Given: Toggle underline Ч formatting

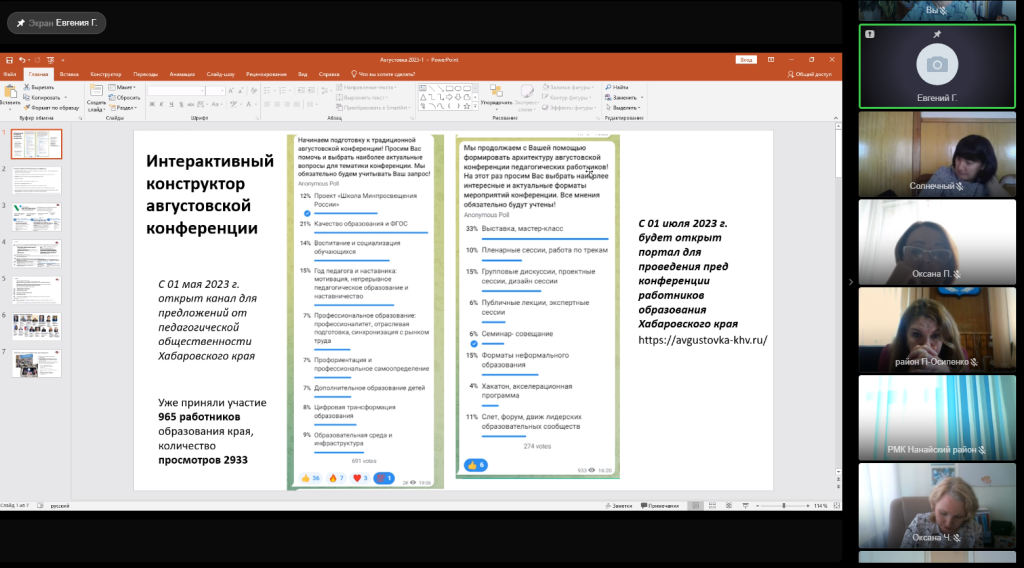Looking at the screenshot, I should 171,104.
